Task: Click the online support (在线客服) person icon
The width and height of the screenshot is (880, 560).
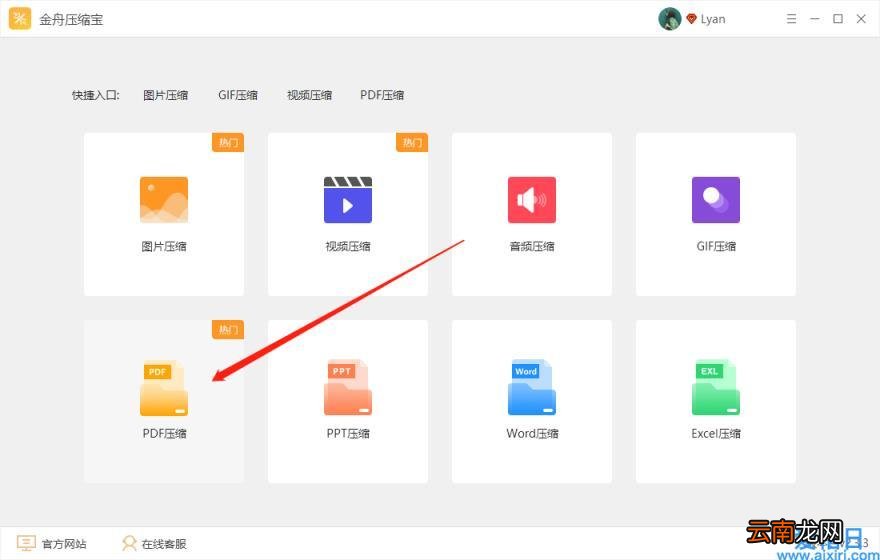Action: click(x=129, y=543)
